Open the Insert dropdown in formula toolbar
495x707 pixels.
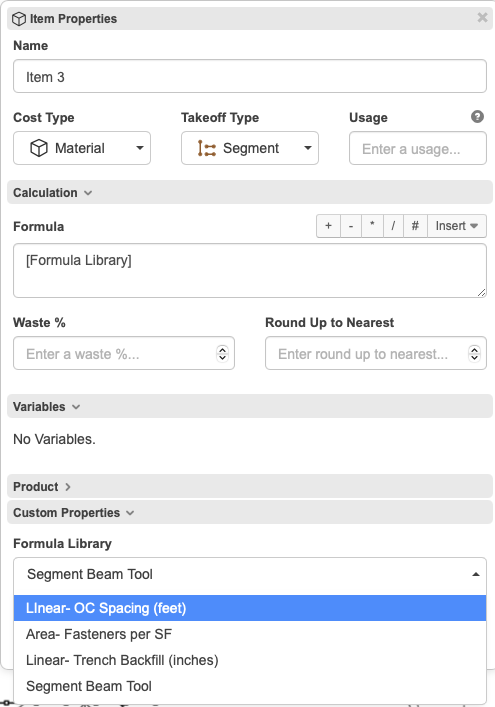[x=457, y=226]
